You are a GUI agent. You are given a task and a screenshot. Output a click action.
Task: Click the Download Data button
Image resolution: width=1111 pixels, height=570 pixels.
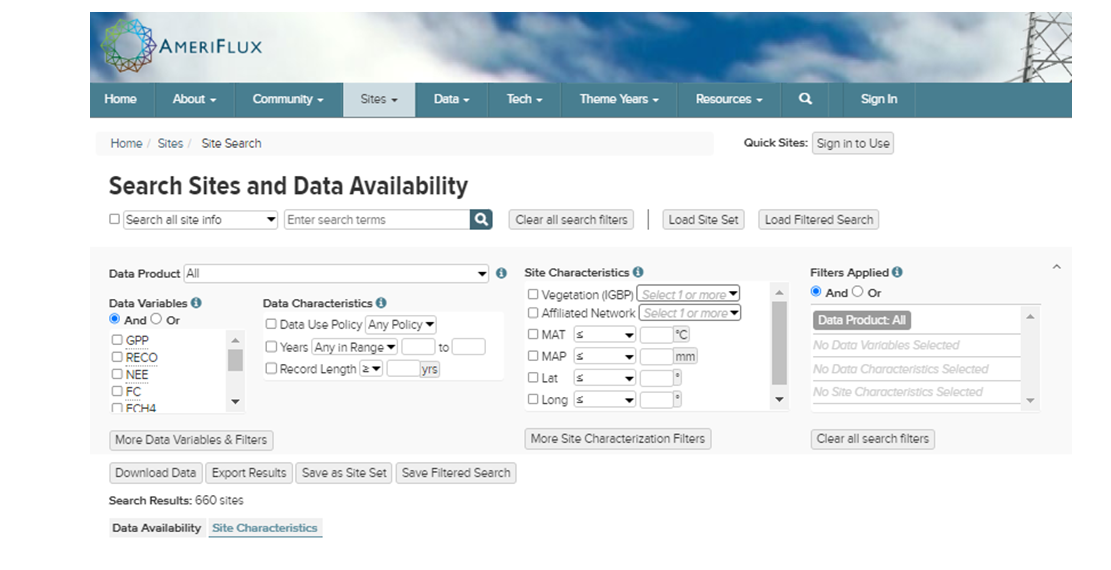click(x=155, y=473)
